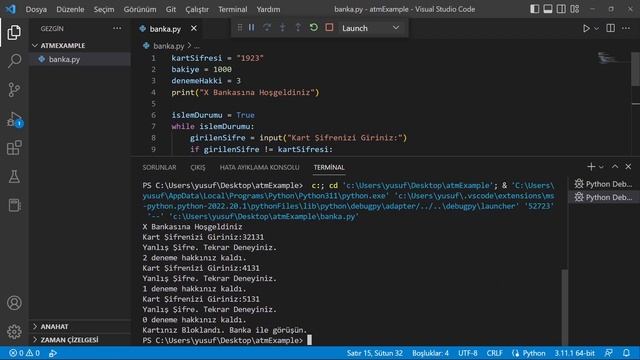Viewport: 640px width, 360px height.
Task: Close the bottom panel
Action: pyautogui.click(x=628, y=167)
